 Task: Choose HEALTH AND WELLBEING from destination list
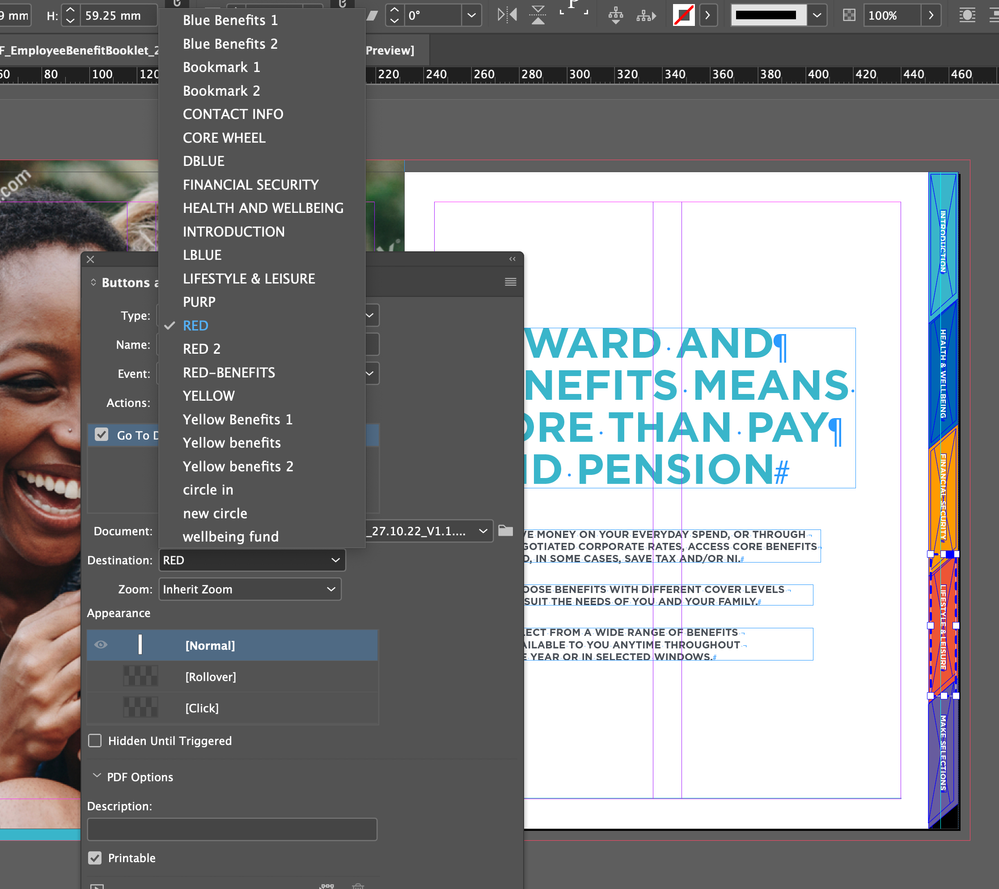tap(263, 208)
